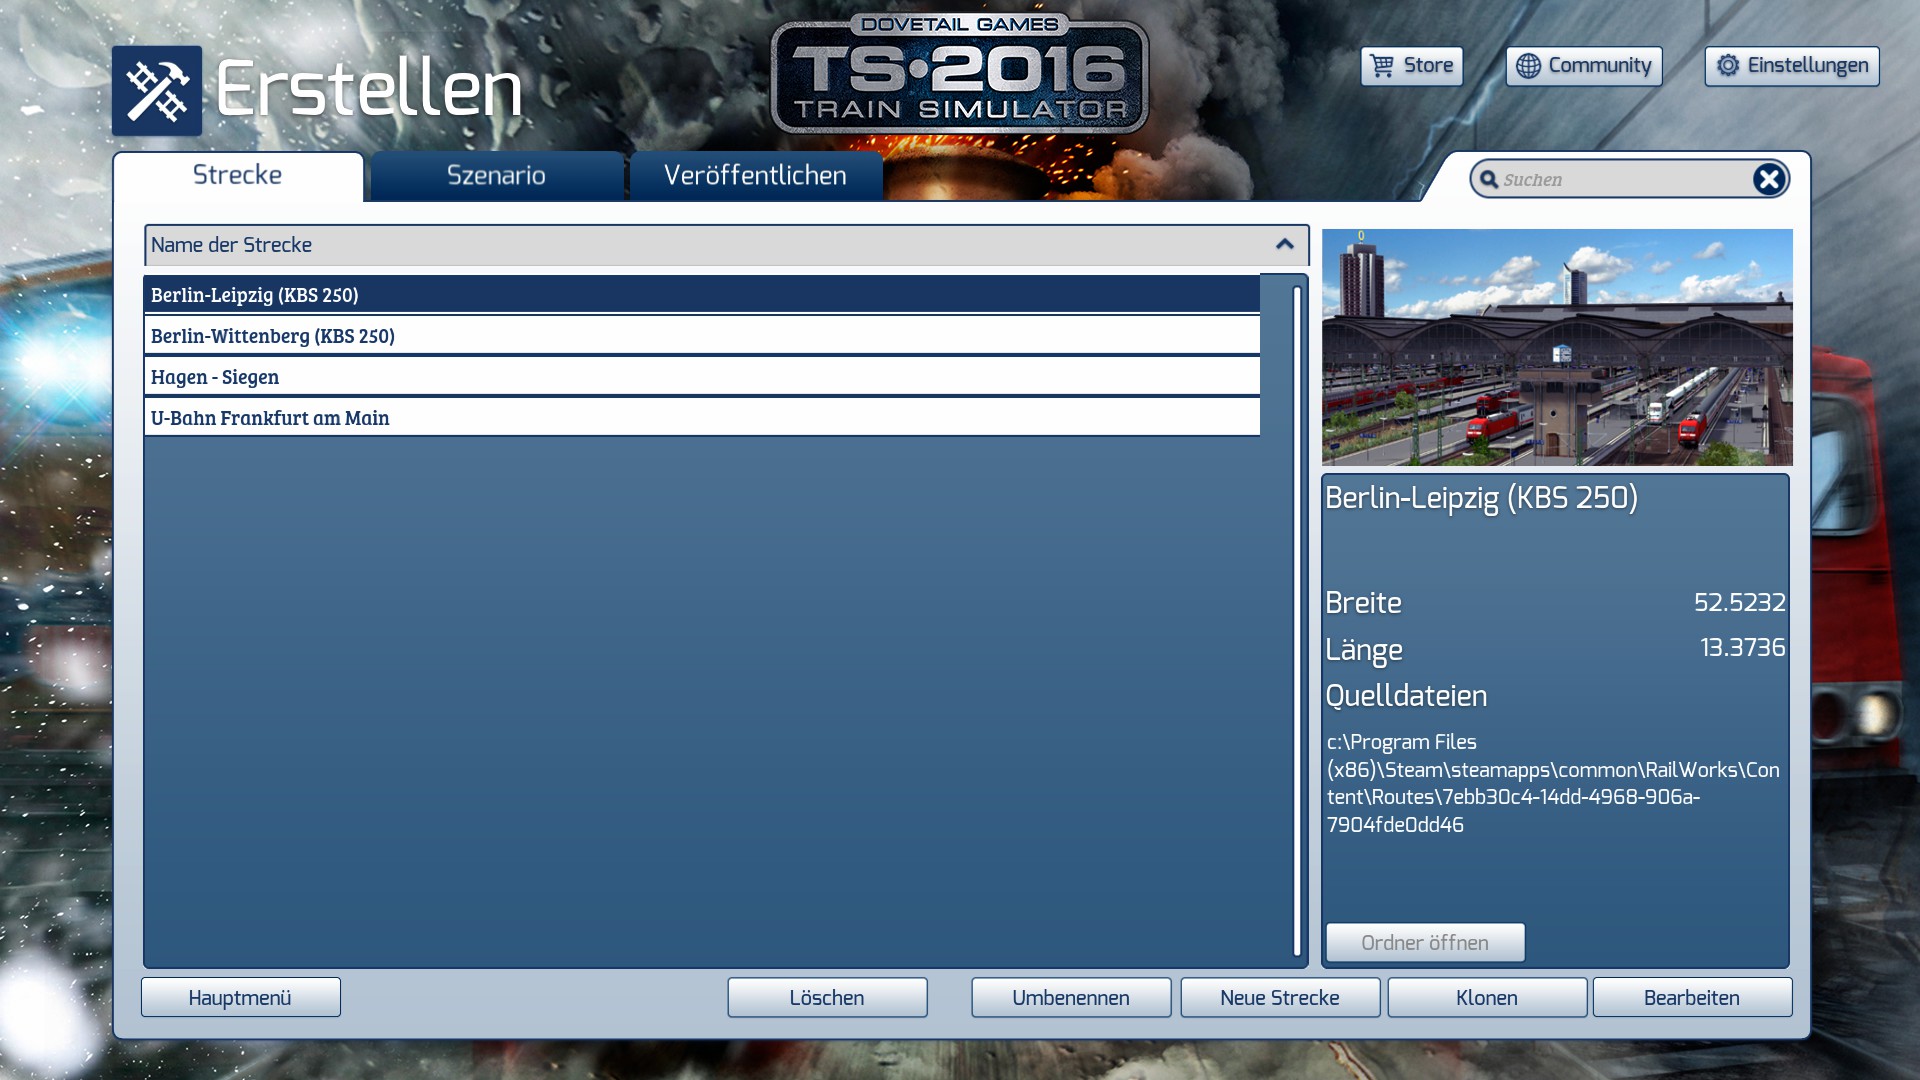Open the Veröffentlichen tab

[755, 176]
